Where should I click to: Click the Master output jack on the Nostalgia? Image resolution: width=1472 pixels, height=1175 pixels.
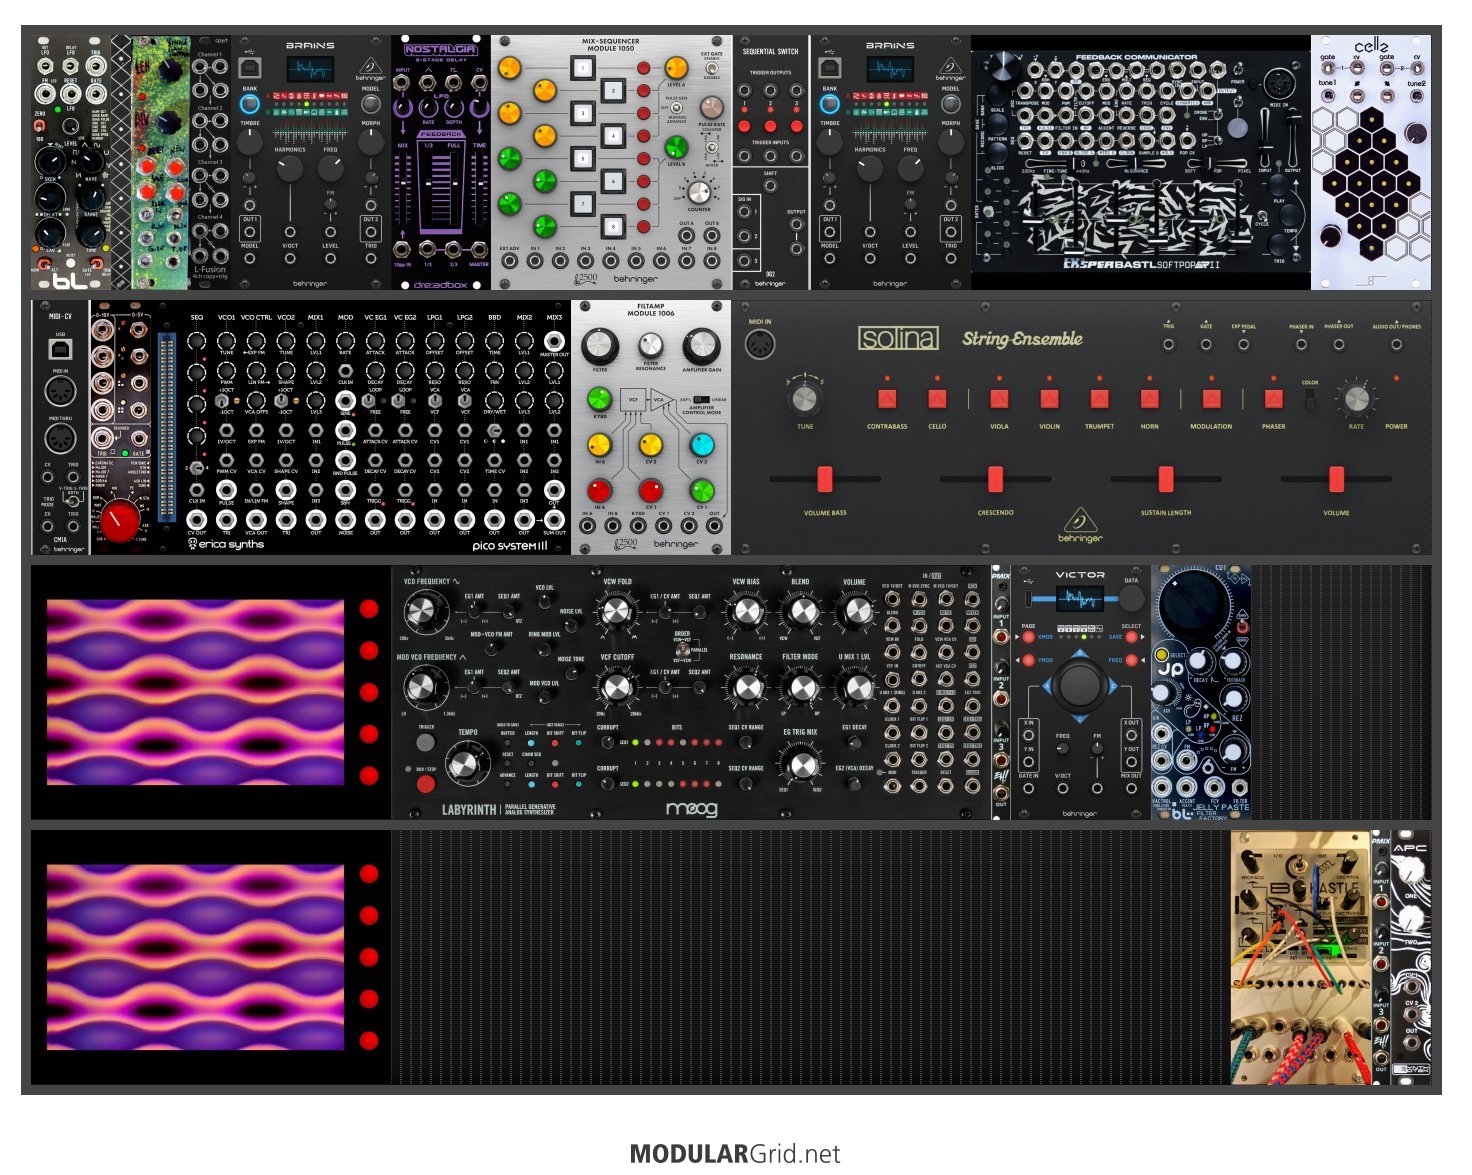click(x=479, y=250)
